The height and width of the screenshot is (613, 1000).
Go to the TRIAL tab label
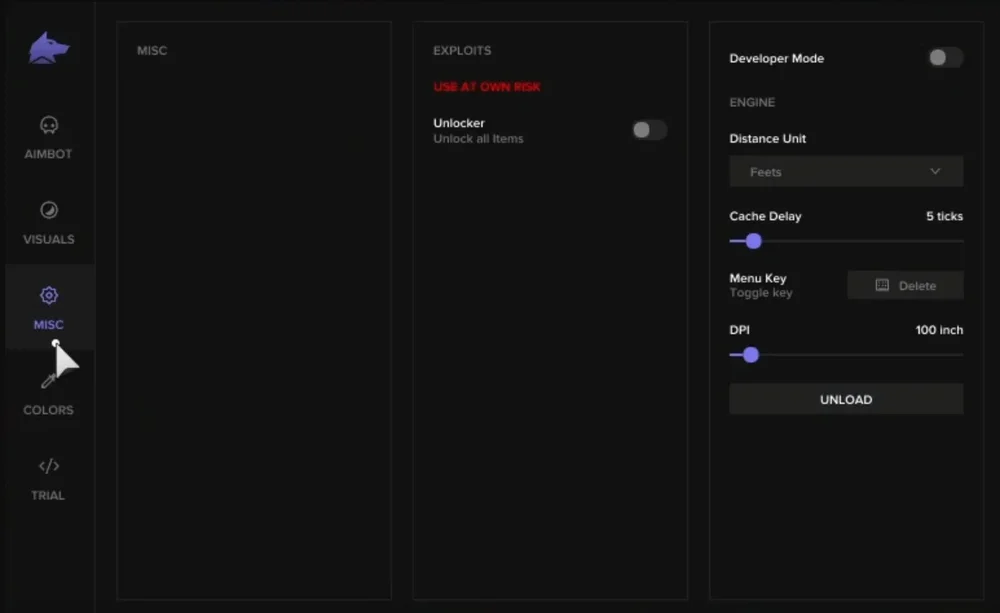point(48,495)
